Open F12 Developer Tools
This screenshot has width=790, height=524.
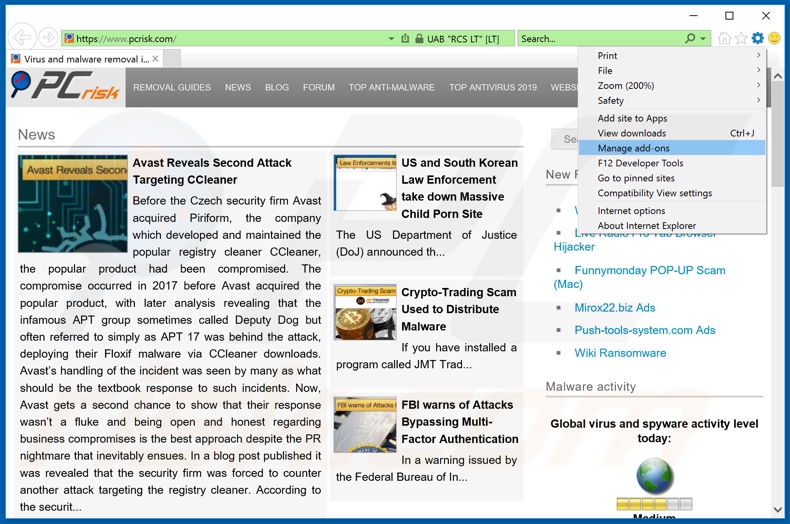tap(672, 163)
